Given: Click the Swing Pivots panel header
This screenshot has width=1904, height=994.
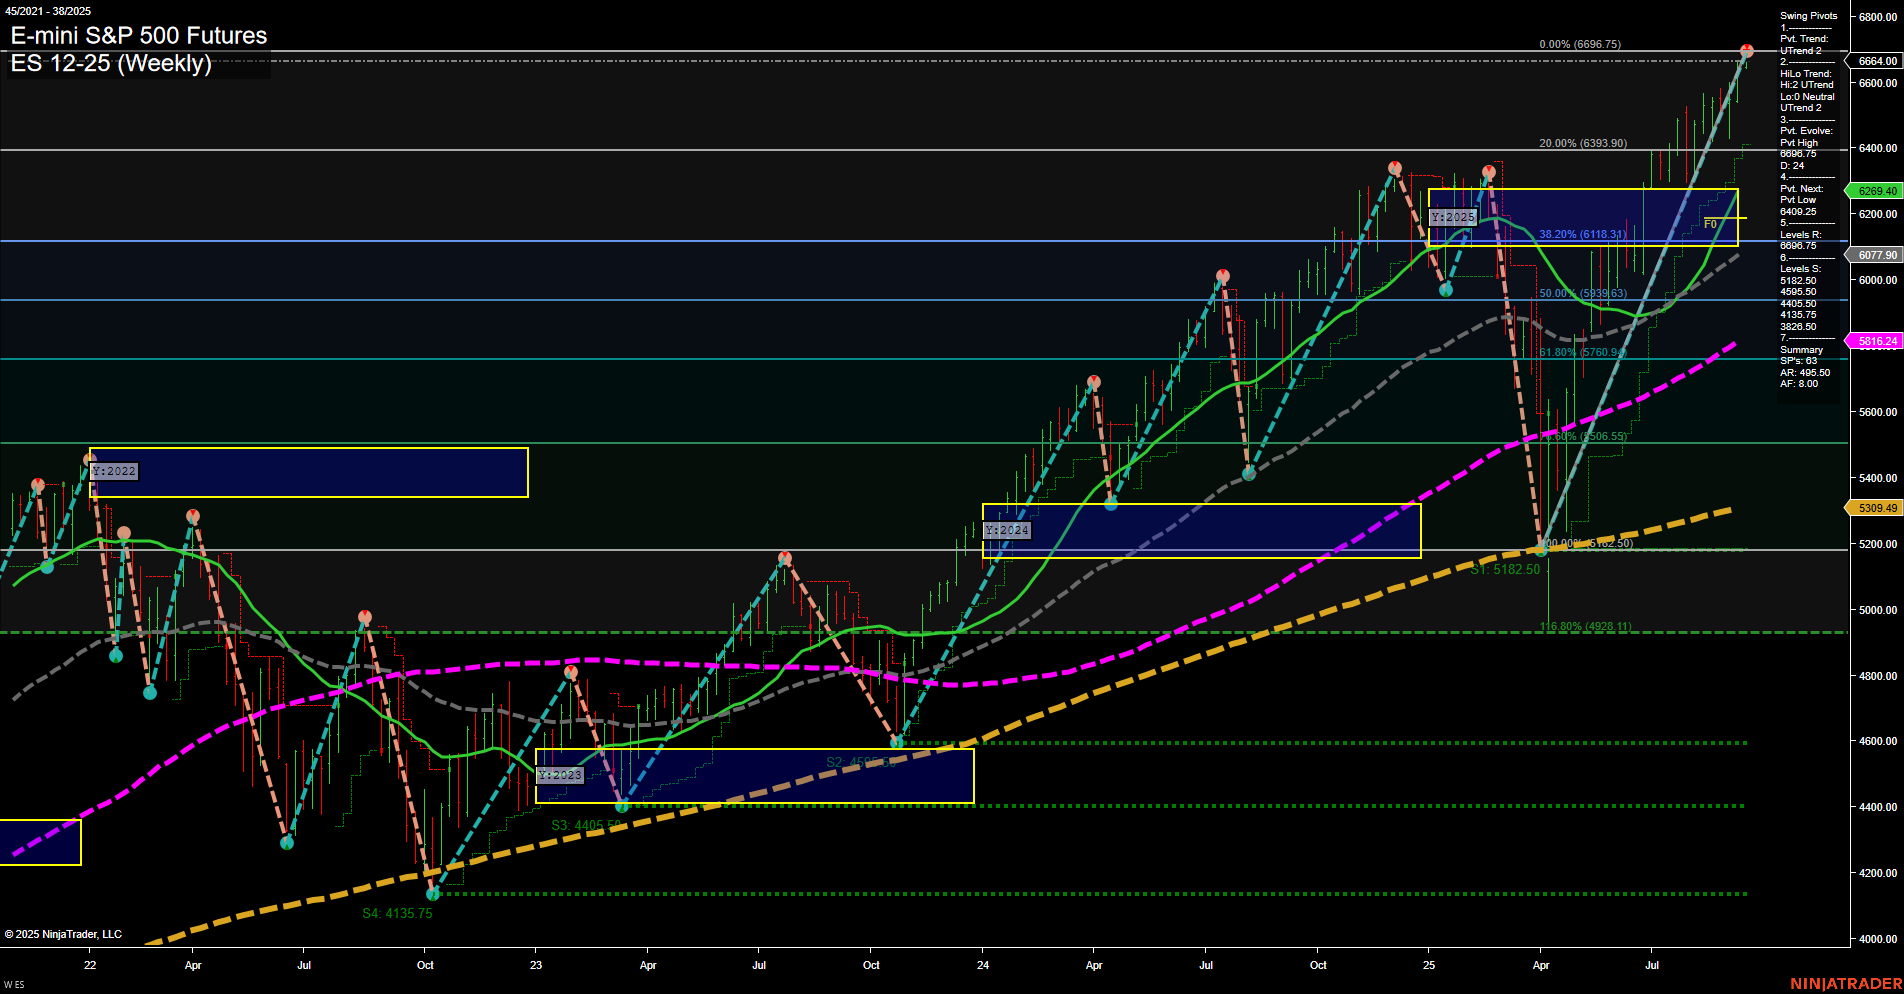Looking at the screenshot, I should tap(1804, 16).
